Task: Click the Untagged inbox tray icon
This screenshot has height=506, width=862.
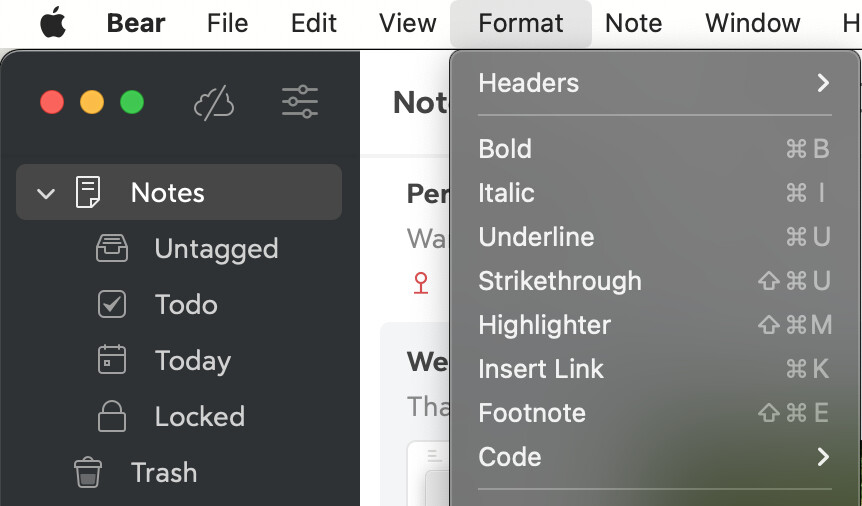Action: (112, 248)
